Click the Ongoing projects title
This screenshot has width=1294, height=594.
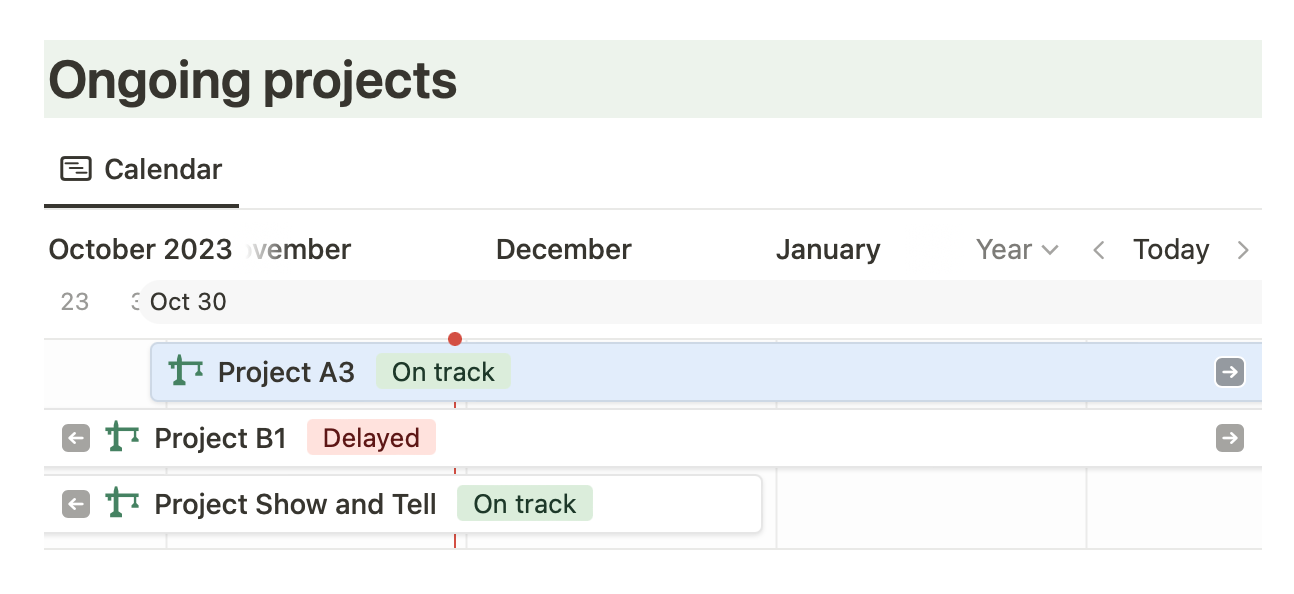[x=253, y=80]
